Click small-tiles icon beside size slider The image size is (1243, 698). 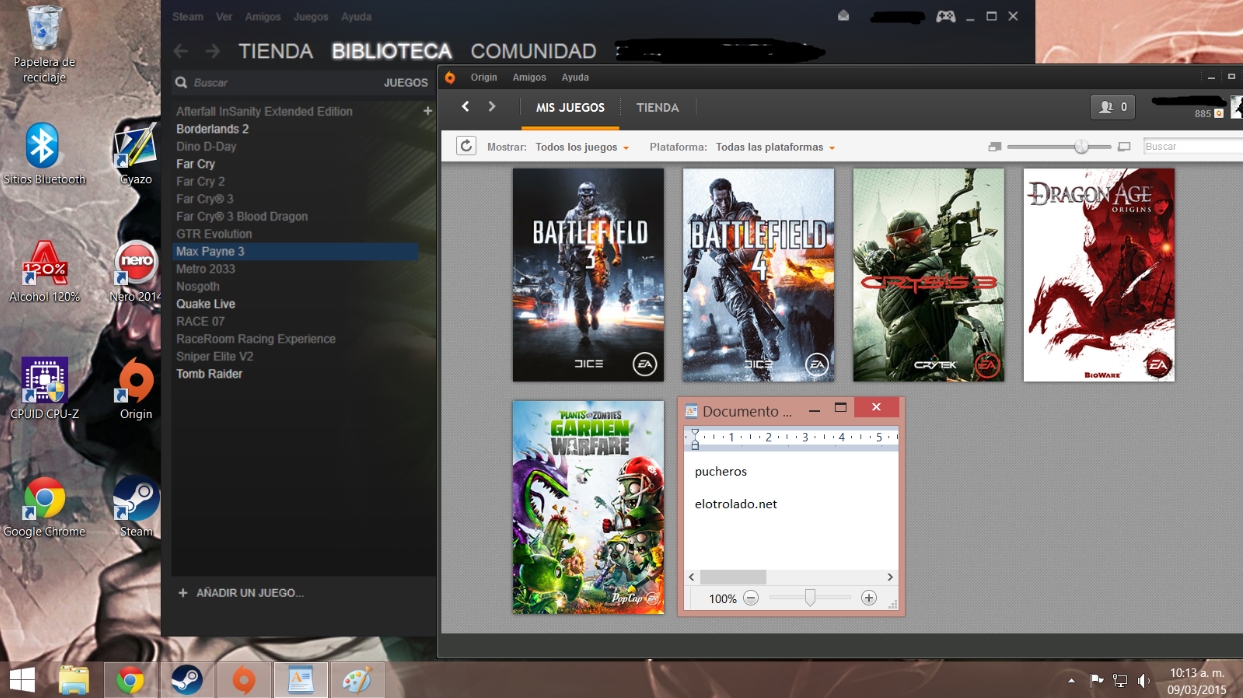(994, 147)
